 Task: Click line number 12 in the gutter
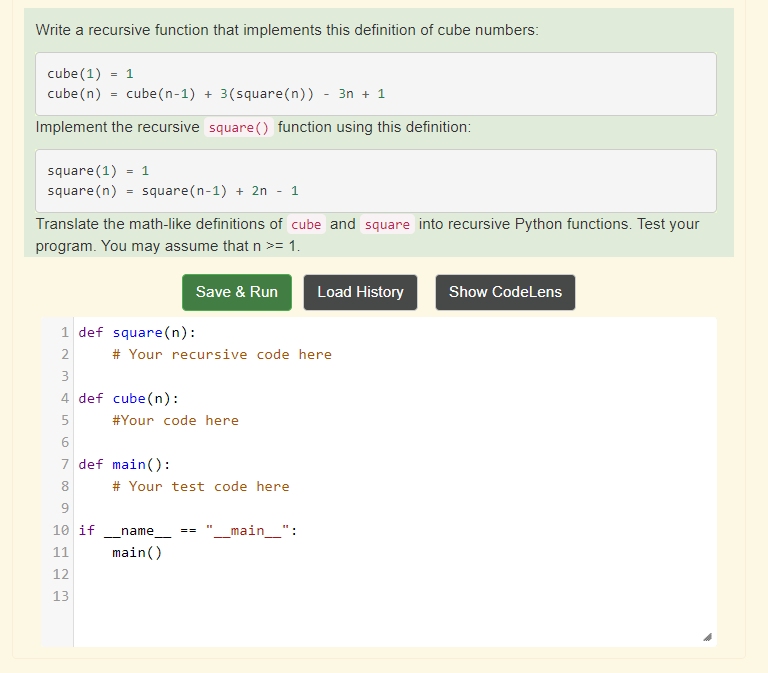pyautogui.click(x=61, y=574)
